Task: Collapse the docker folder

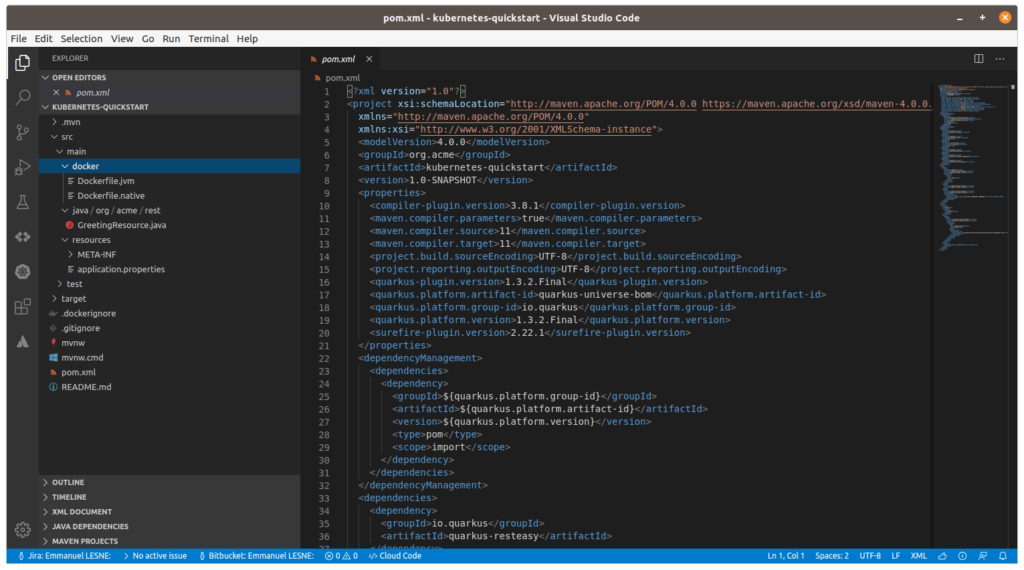Action: 170,166
